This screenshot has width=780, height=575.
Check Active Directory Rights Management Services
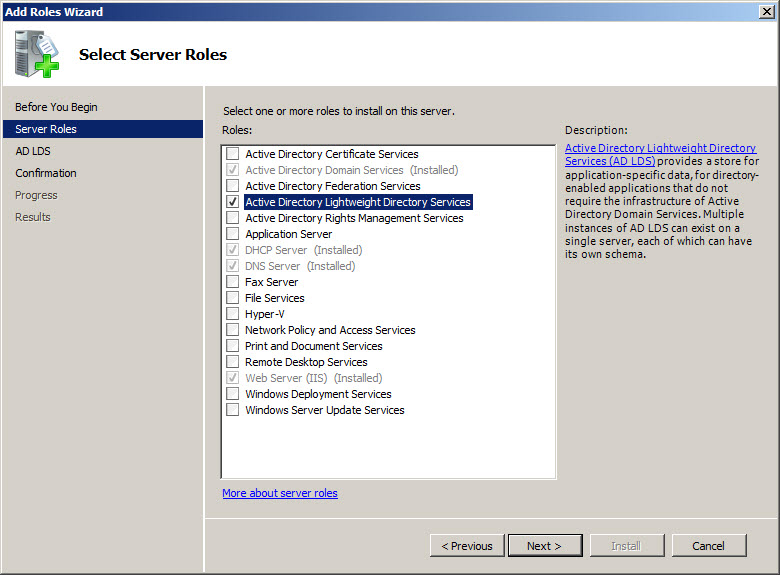click(232, 217)
